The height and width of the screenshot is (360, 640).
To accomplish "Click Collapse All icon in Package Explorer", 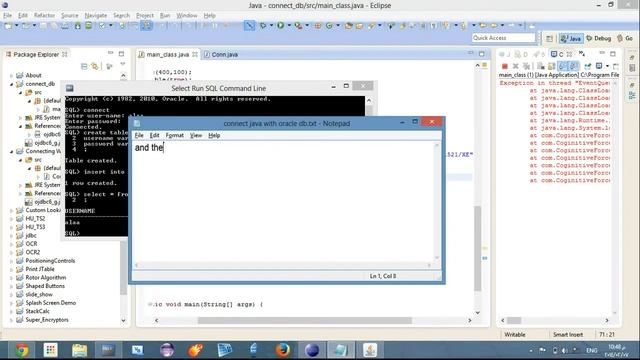I will (x=84, y=66).
